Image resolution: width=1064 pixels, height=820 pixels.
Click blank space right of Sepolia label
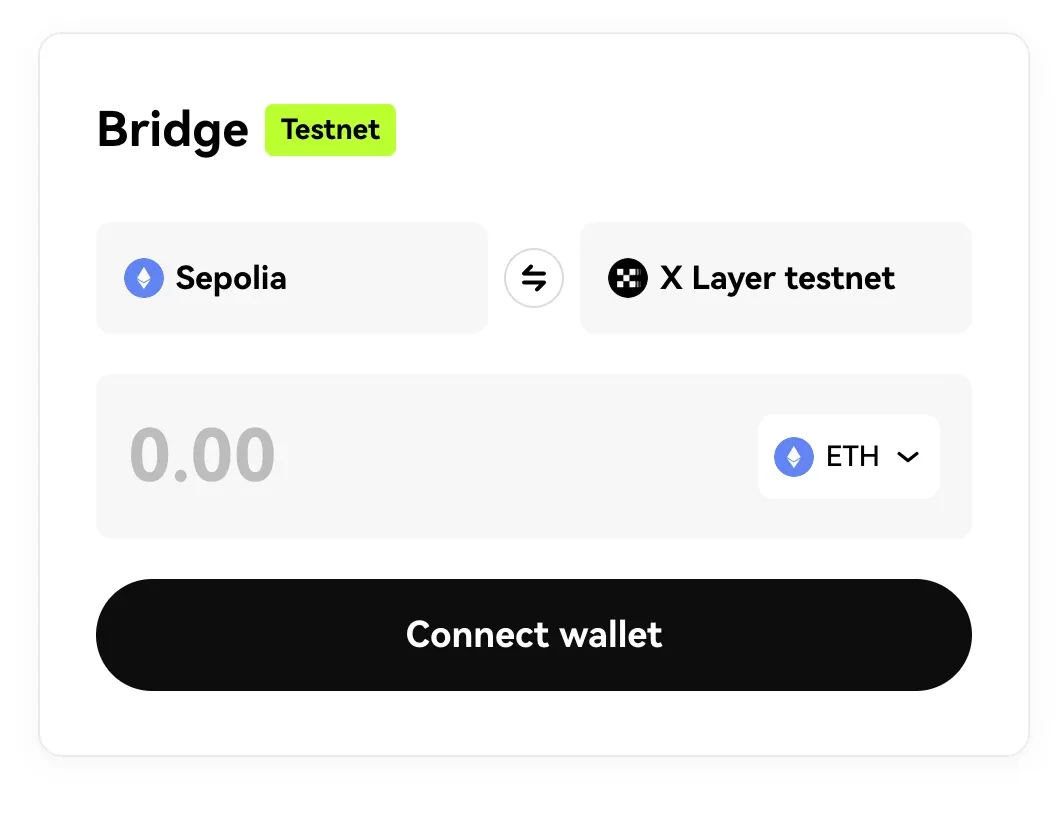pyautogui.click(x=387, y=278)
